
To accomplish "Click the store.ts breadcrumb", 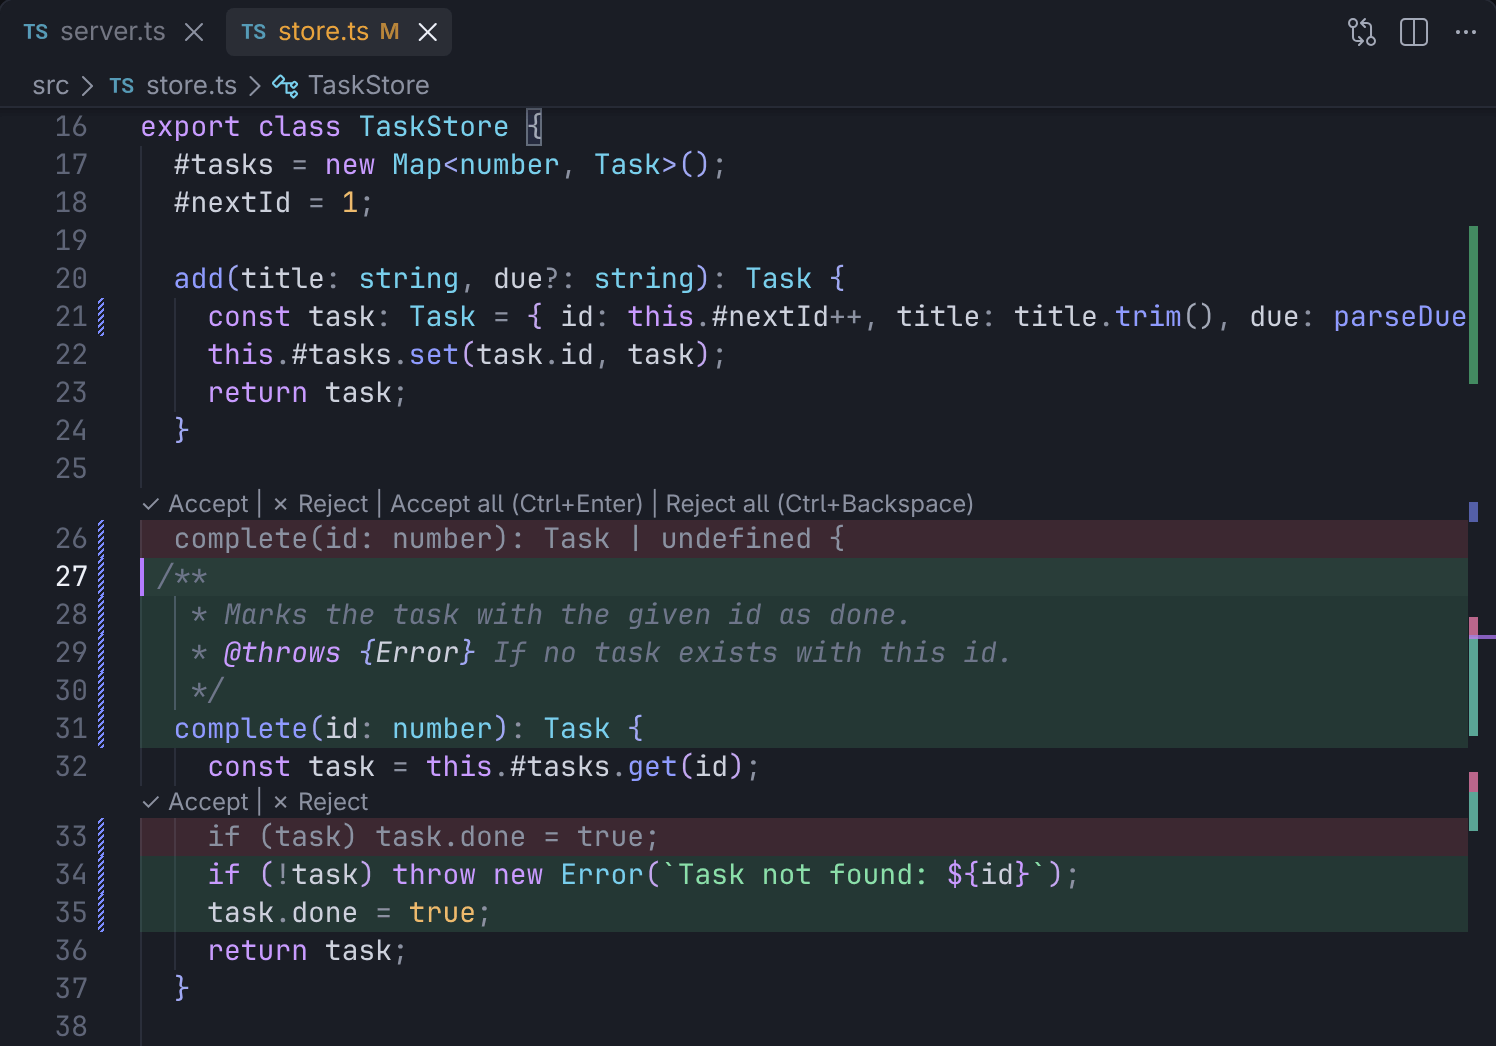I will point(191,86).
